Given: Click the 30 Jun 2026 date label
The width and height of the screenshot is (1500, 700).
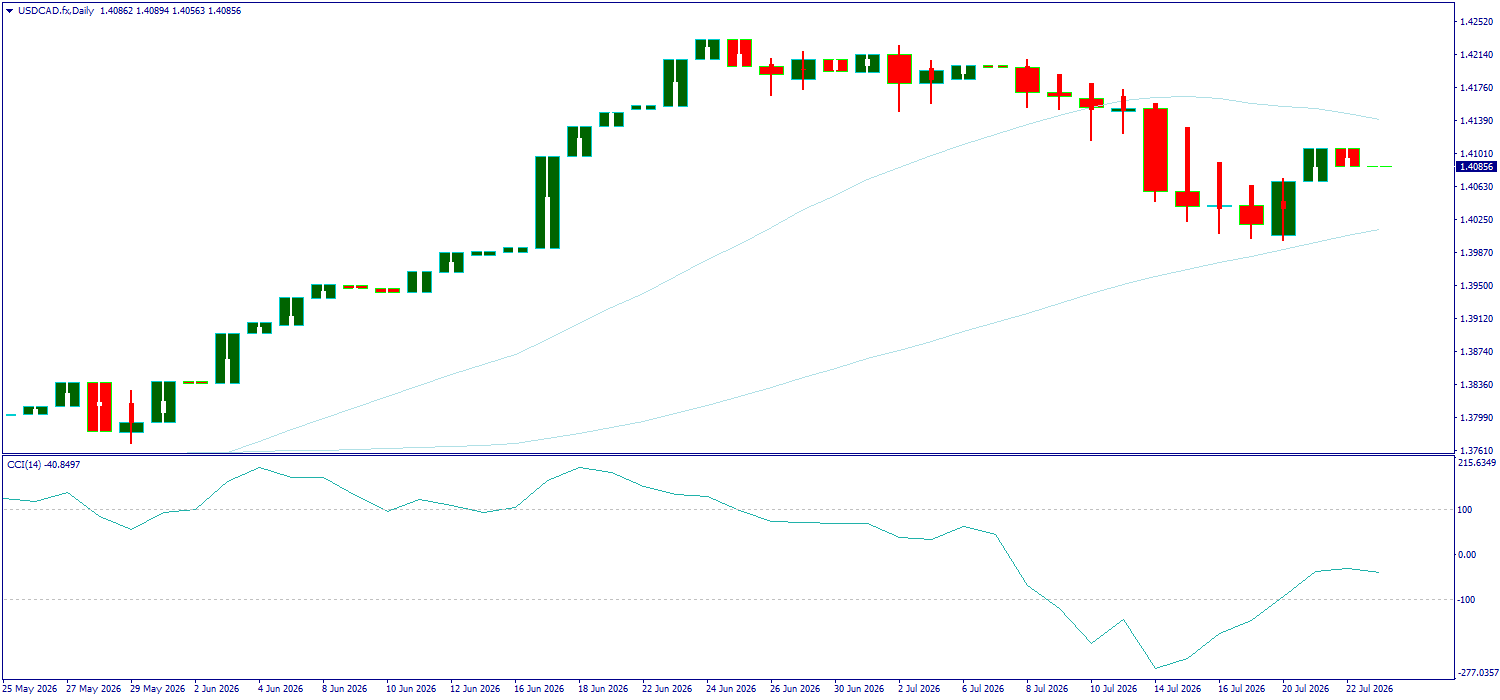Looking at the screenshot, I should point(859,689).
